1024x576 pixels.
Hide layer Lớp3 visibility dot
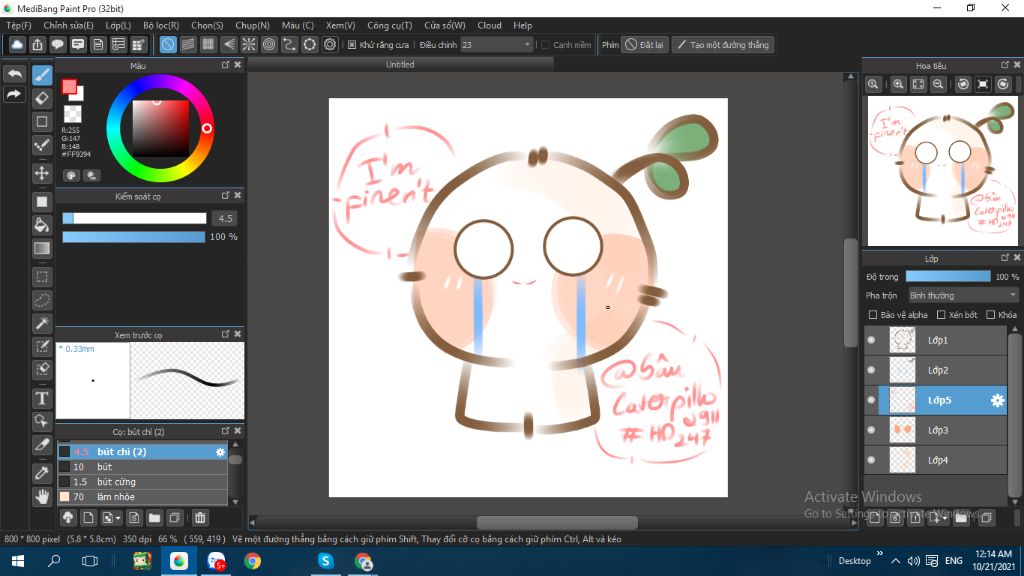[871, 430]
